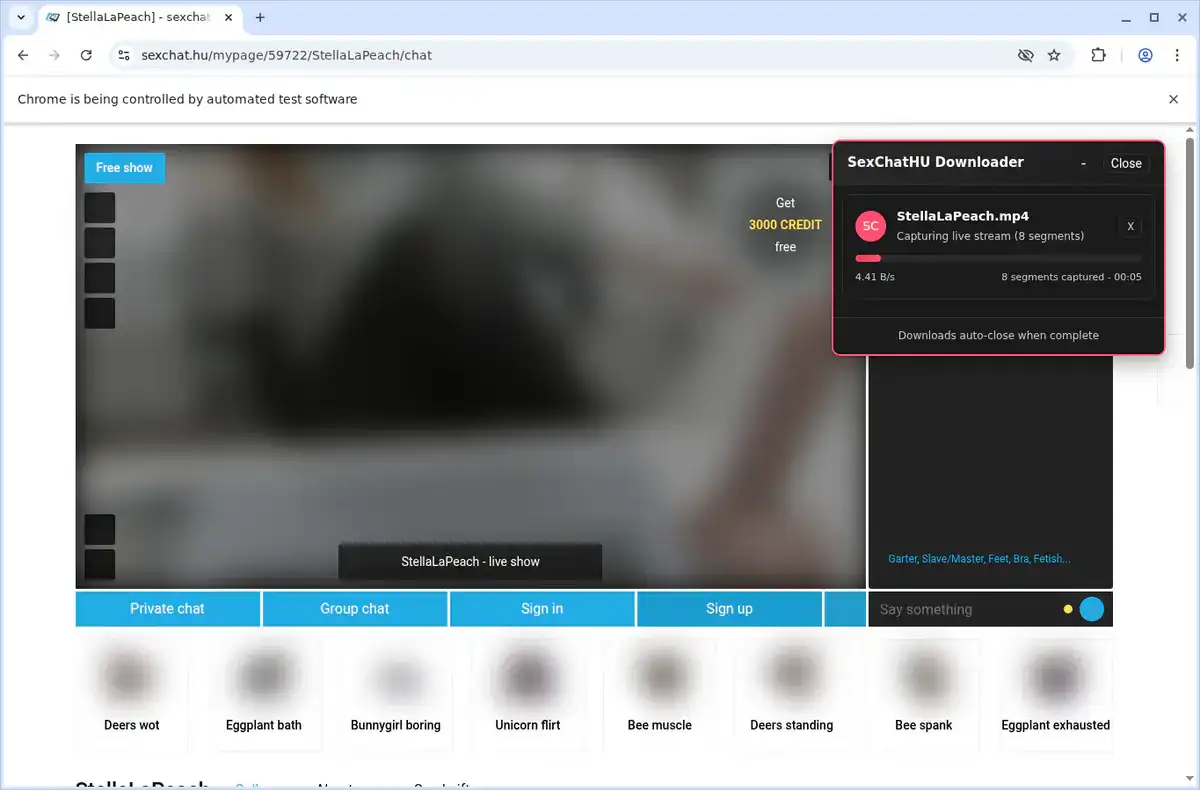This screenshot has width=1200, height=790.
Task: Select the Deers wot sticker
Action: (131, 693)
